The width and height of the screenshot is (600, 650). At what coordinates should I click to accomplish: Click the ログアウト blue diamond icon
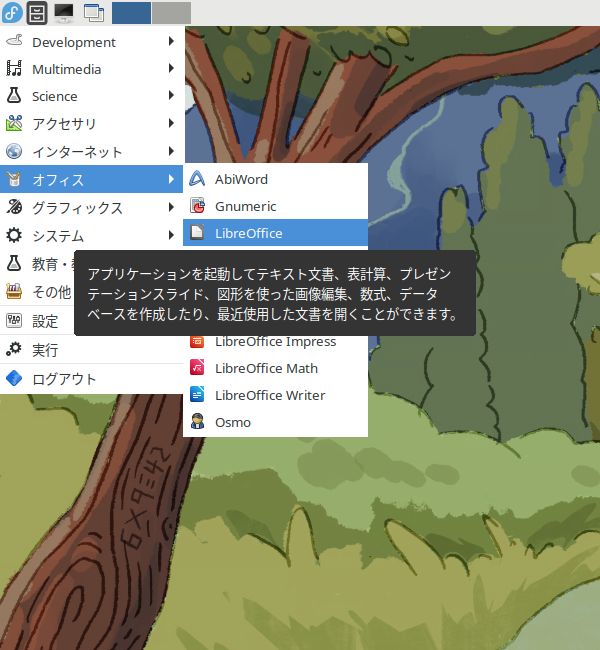point(14,378)
